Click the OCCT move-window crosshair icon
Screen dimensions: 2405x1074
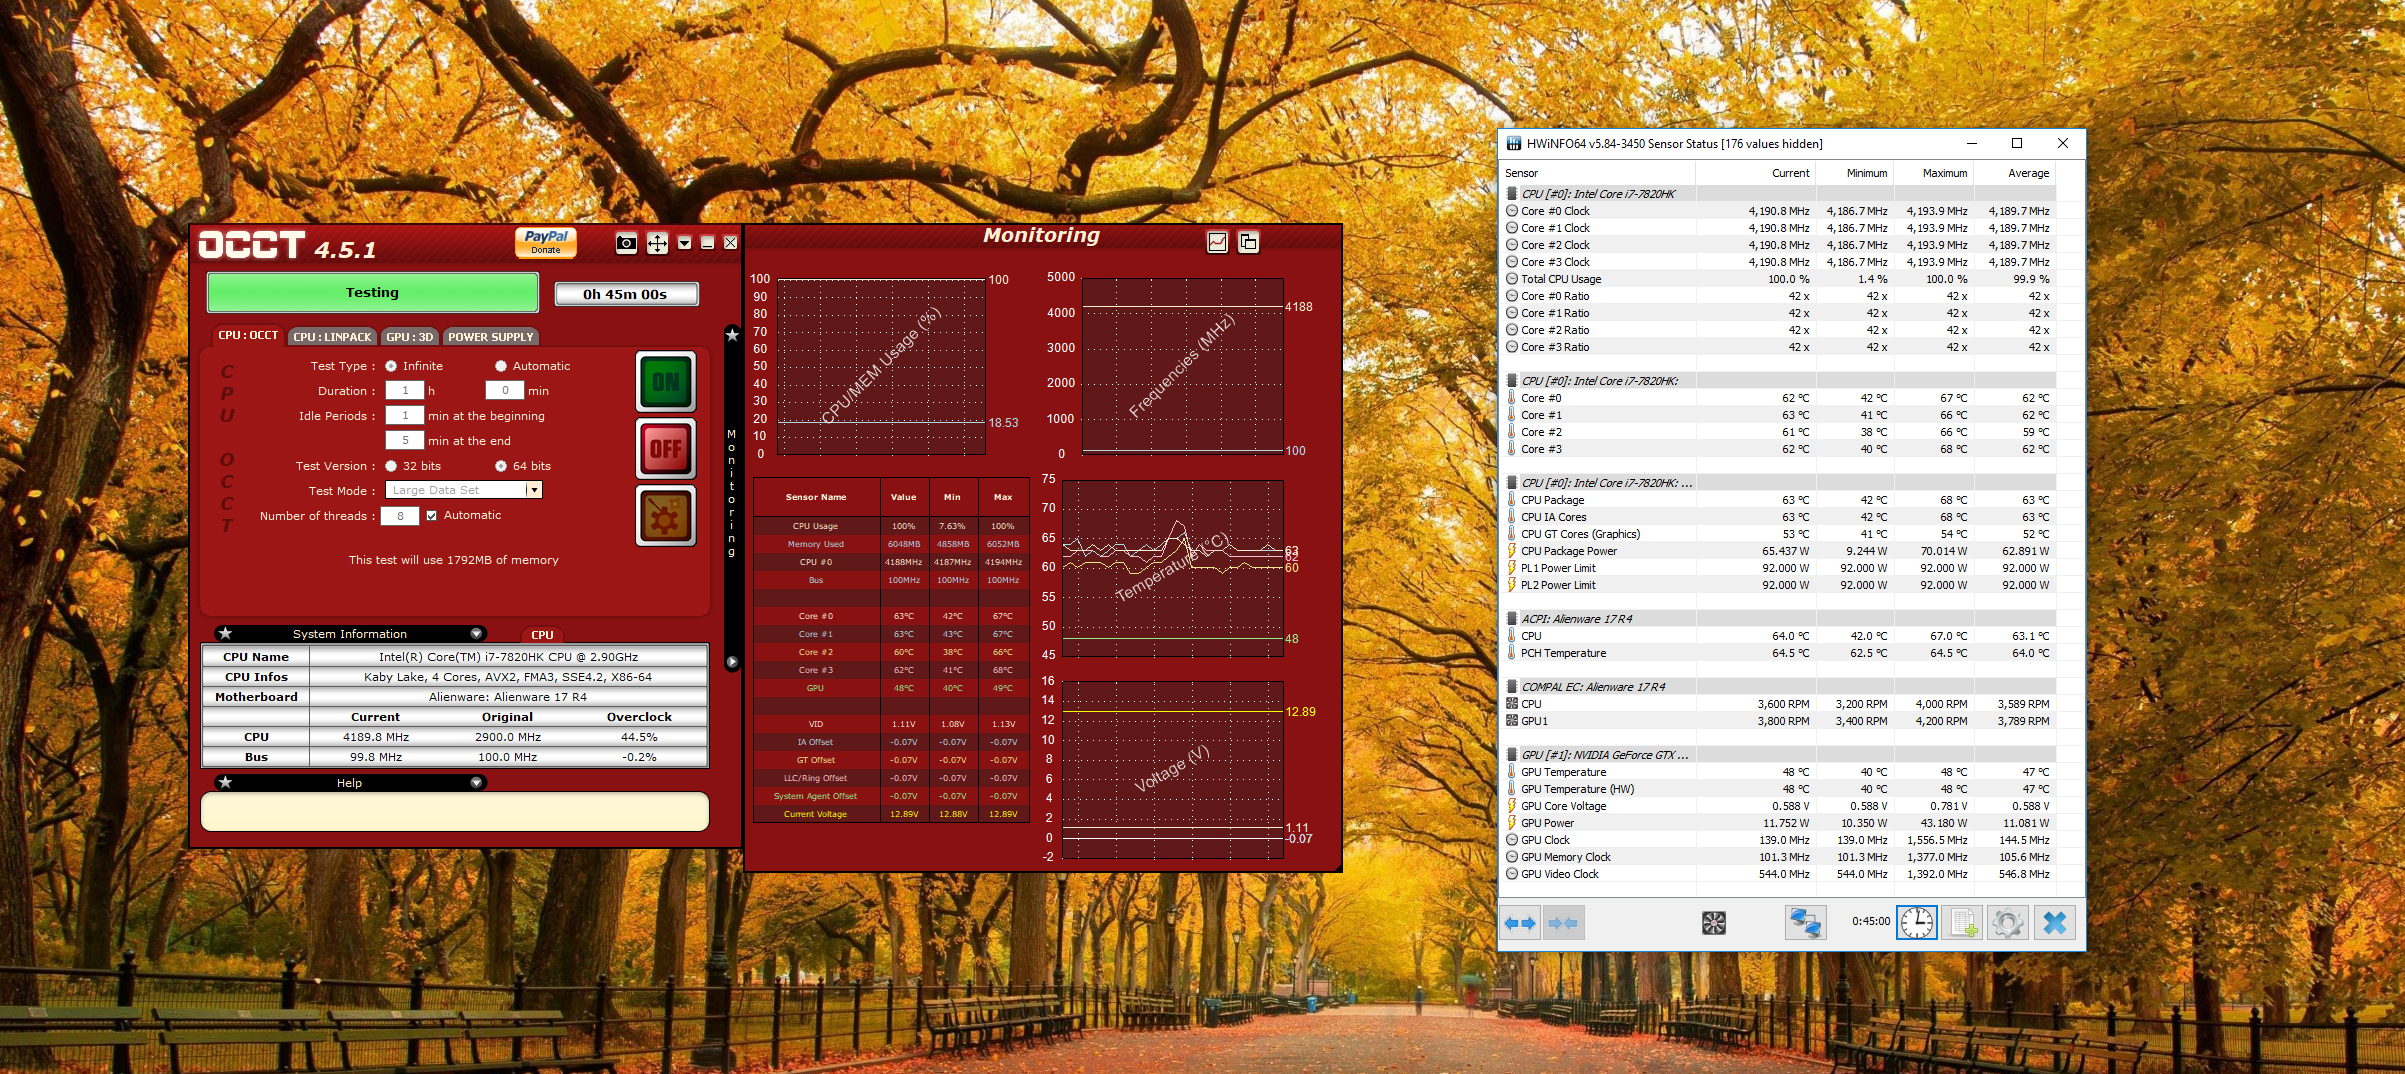657,243
